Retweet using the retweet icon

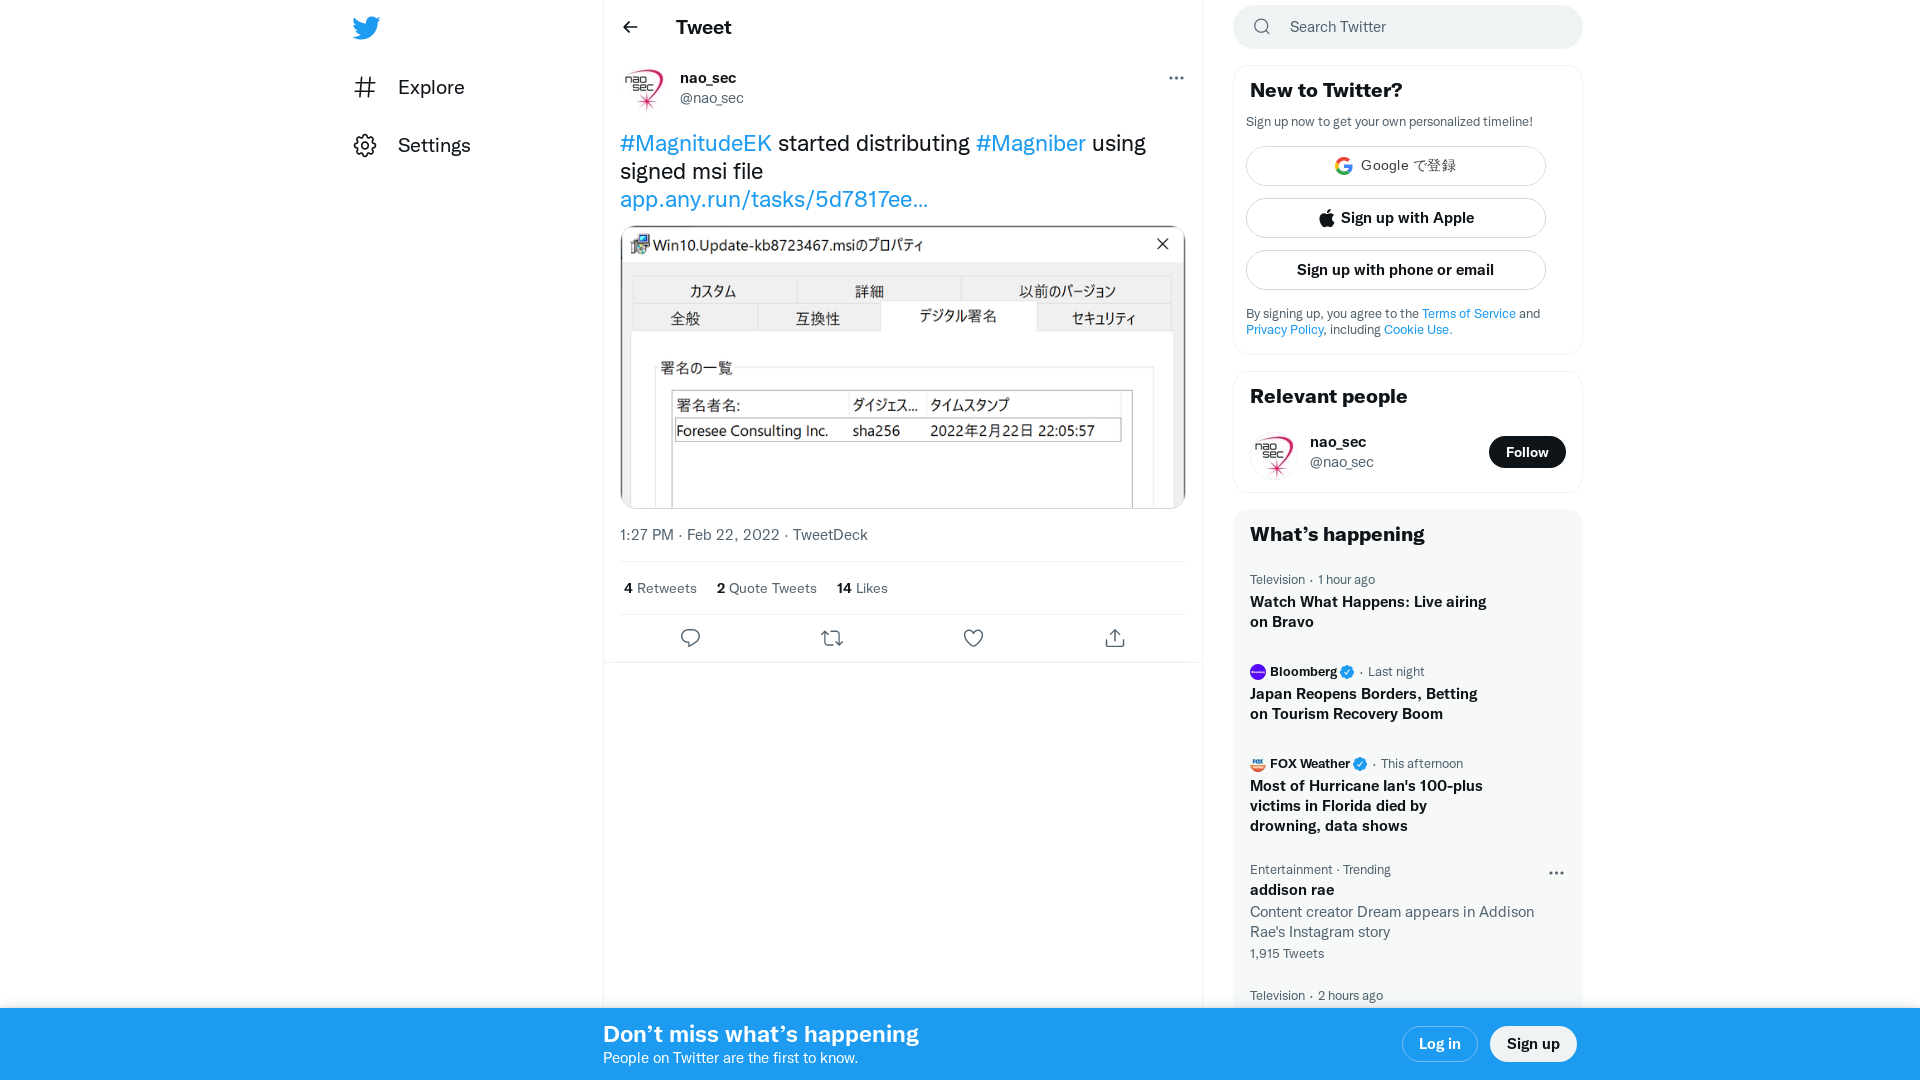tap(832, 638)
